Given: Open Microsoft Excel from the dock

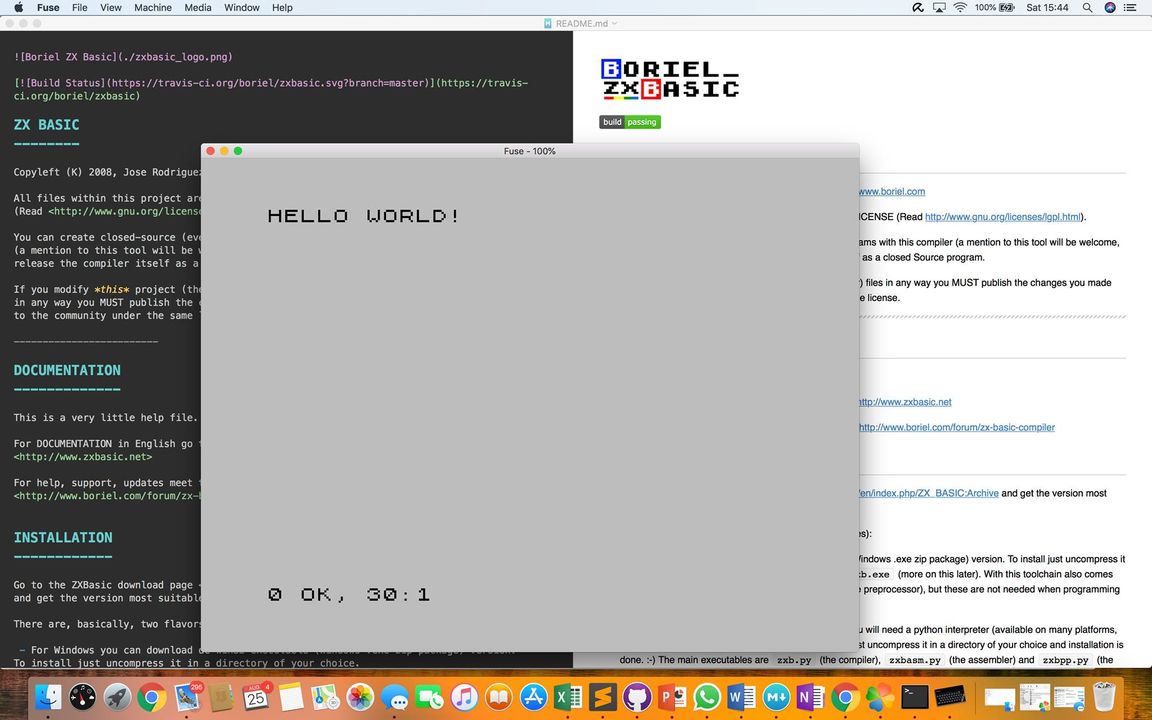Looking at the screenshot, I should (568, 697).
